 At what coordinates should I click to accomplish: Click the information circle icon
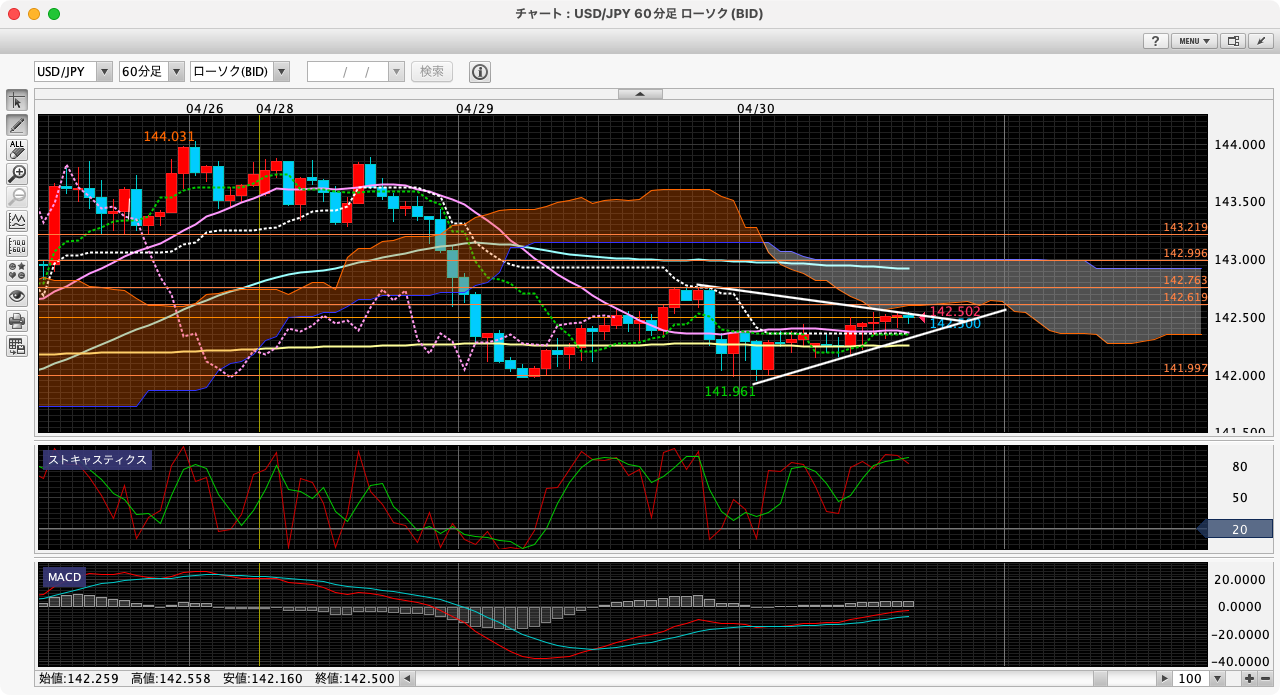click(480, 72)
